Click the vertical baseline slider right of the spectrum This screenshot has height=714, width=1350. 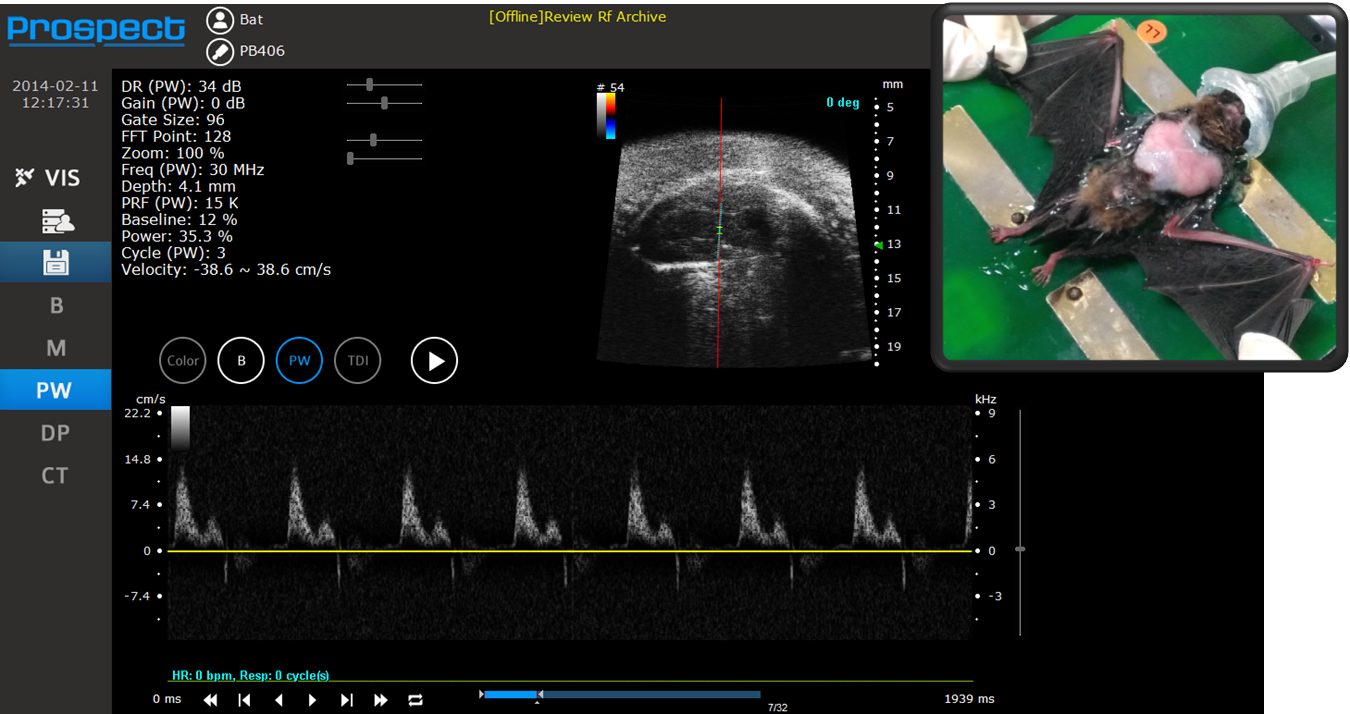(1020, 522)
